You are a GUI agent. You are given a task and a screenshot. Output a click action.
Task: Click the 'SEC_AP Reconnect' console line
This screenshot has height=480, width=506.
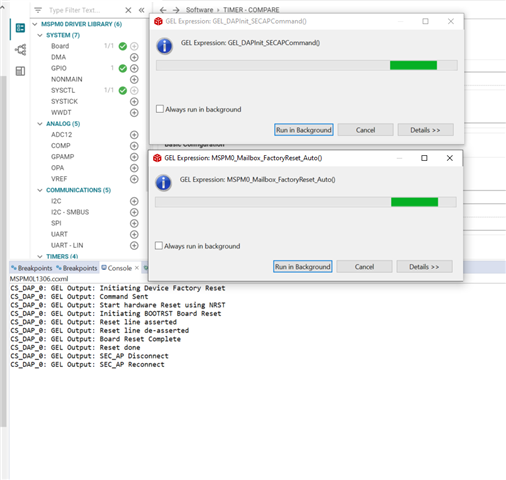87,365
